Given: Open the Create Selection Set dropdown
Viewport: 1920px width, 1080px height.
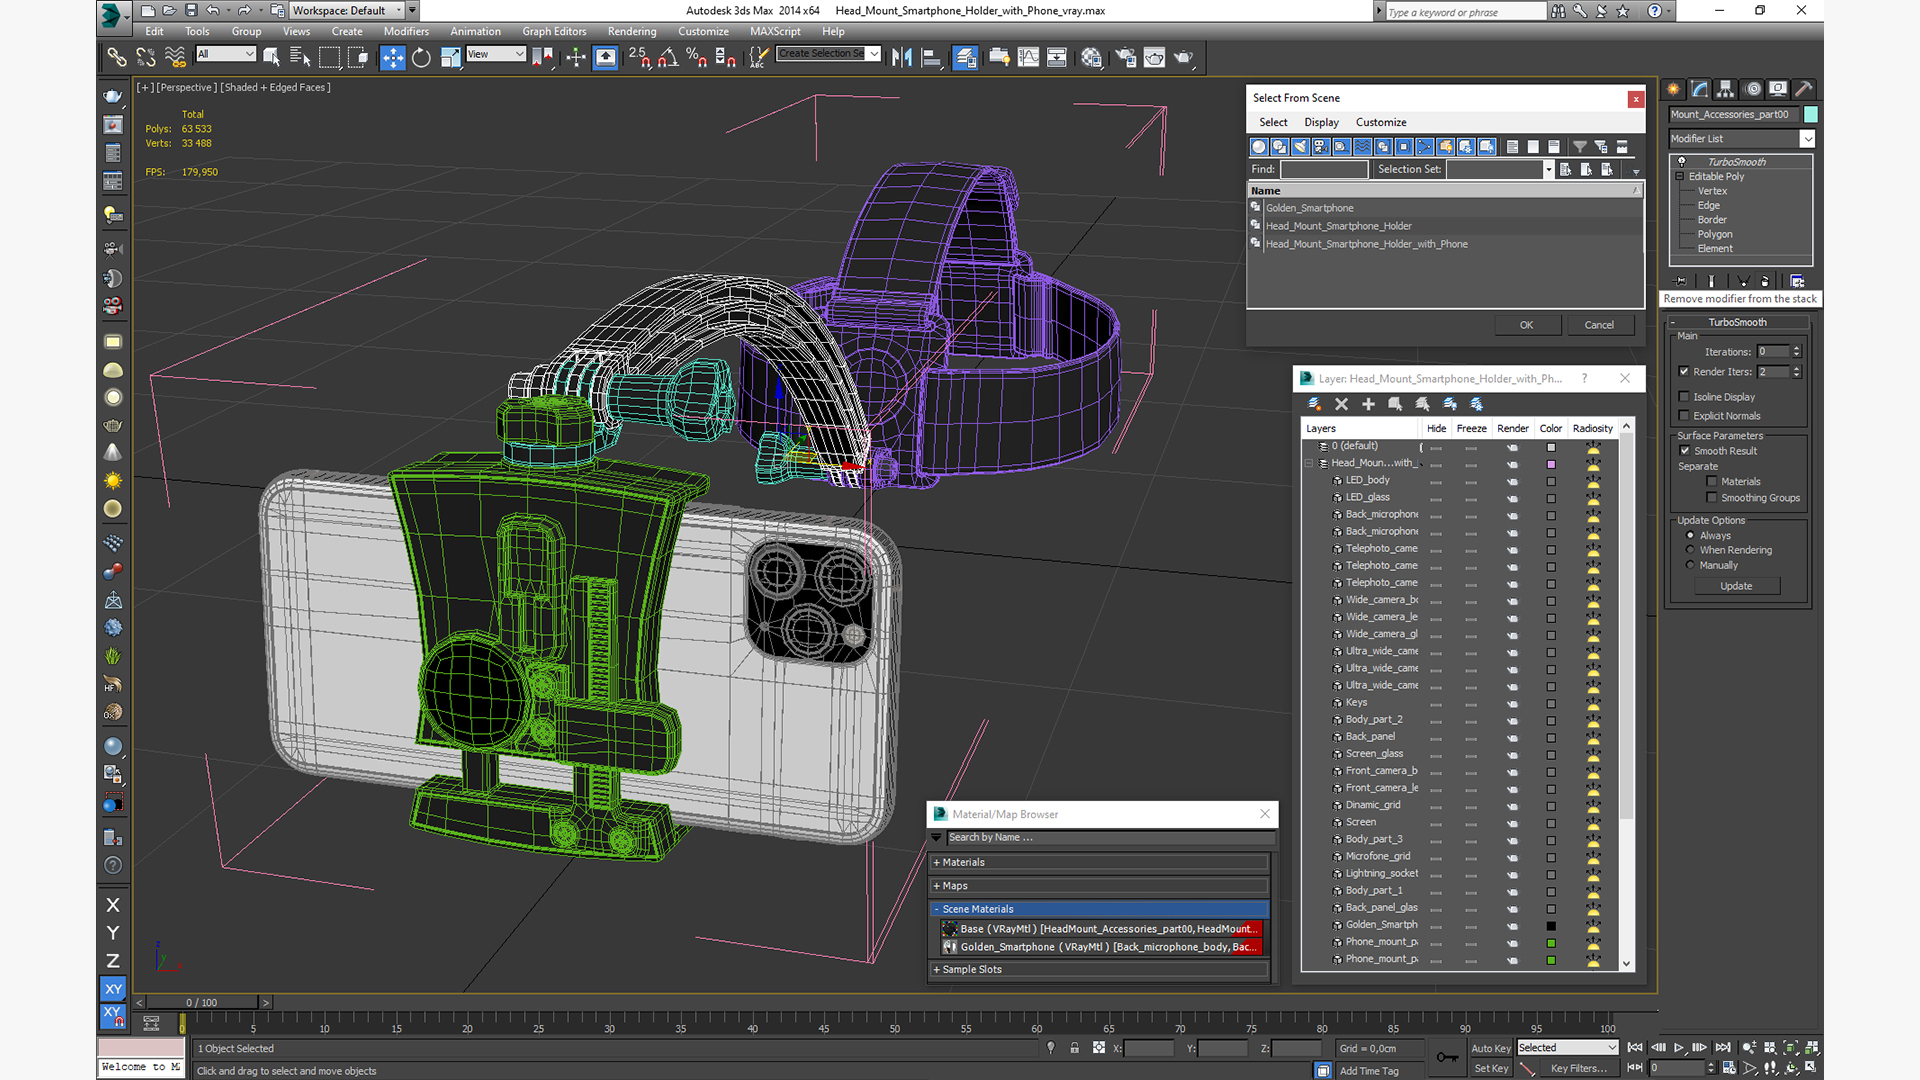Looking at the screenshot, I should (829, 54).
